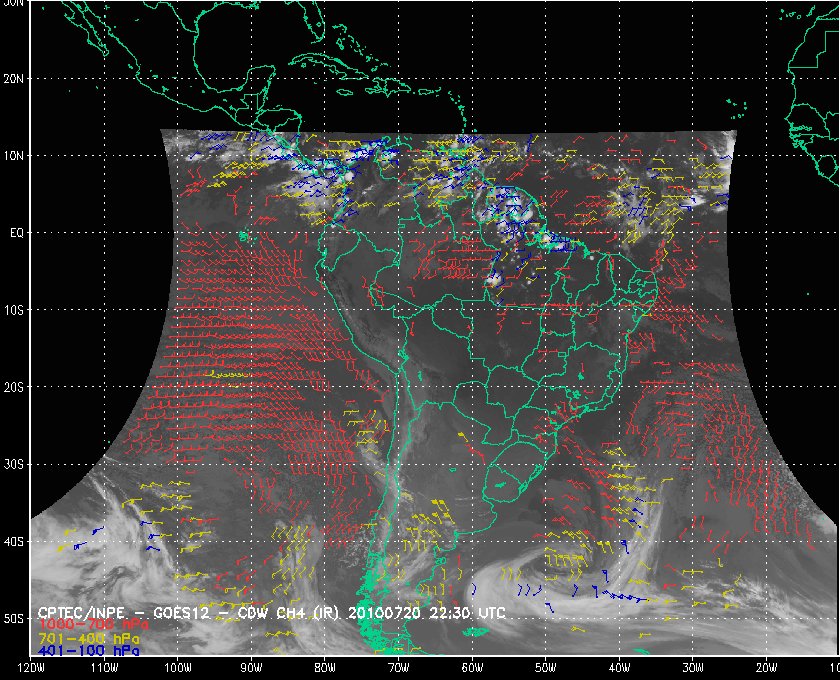Click the 90W longitude label
The width and height of the screenshot is (840, 680).
[x=251, y=667]
